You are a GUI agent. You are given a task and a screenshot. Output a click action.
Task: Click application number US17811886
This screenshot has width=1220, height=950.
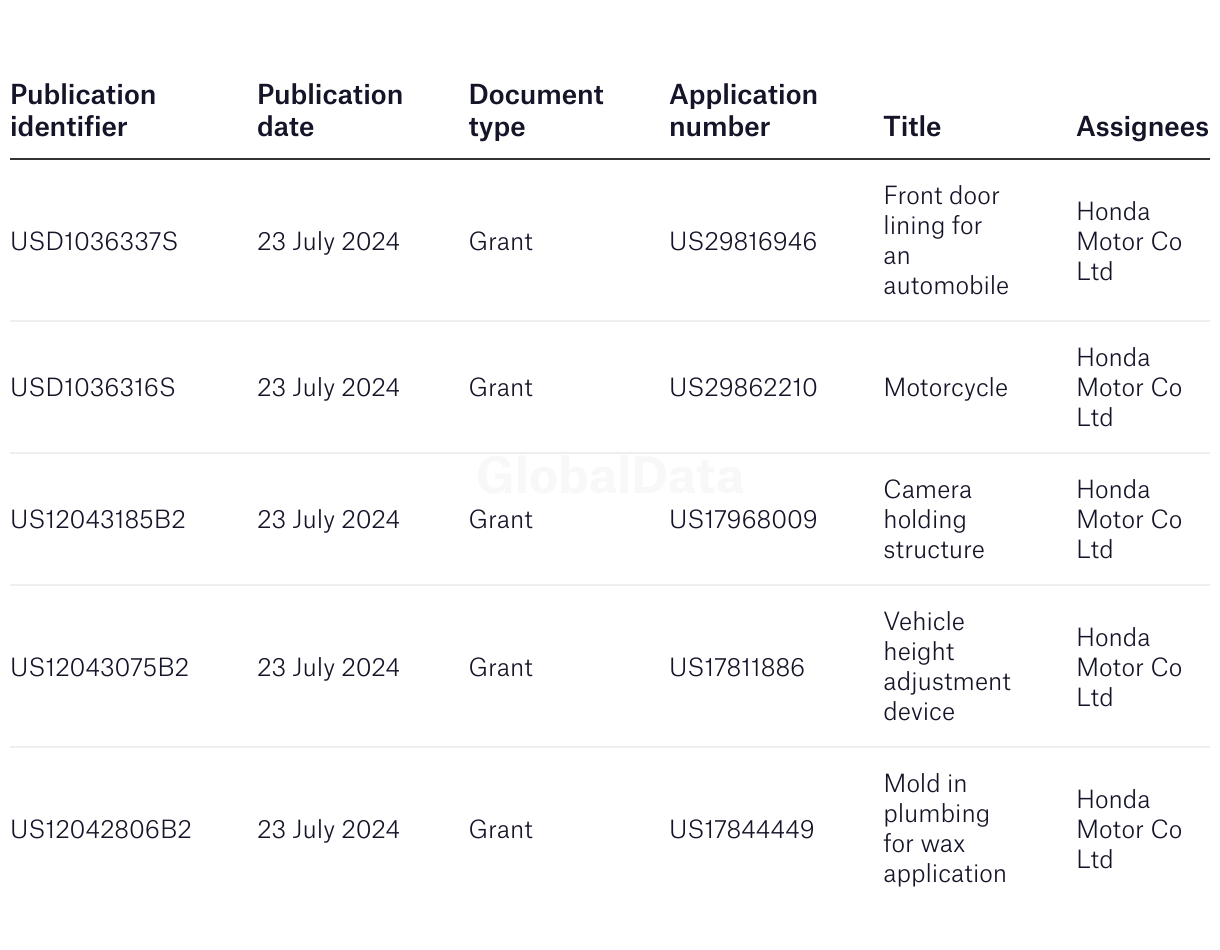coord(737,668)
